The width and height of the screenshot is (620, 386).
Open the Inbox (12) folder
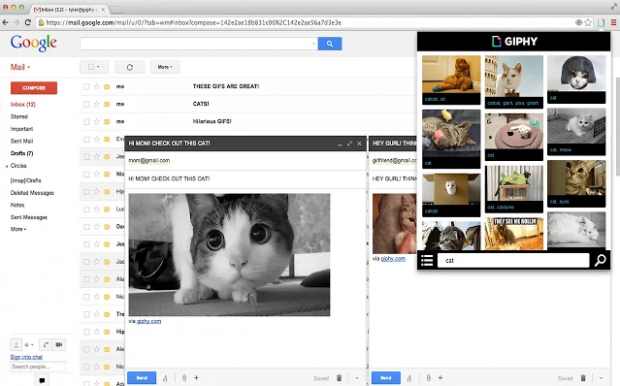(23, 104)
